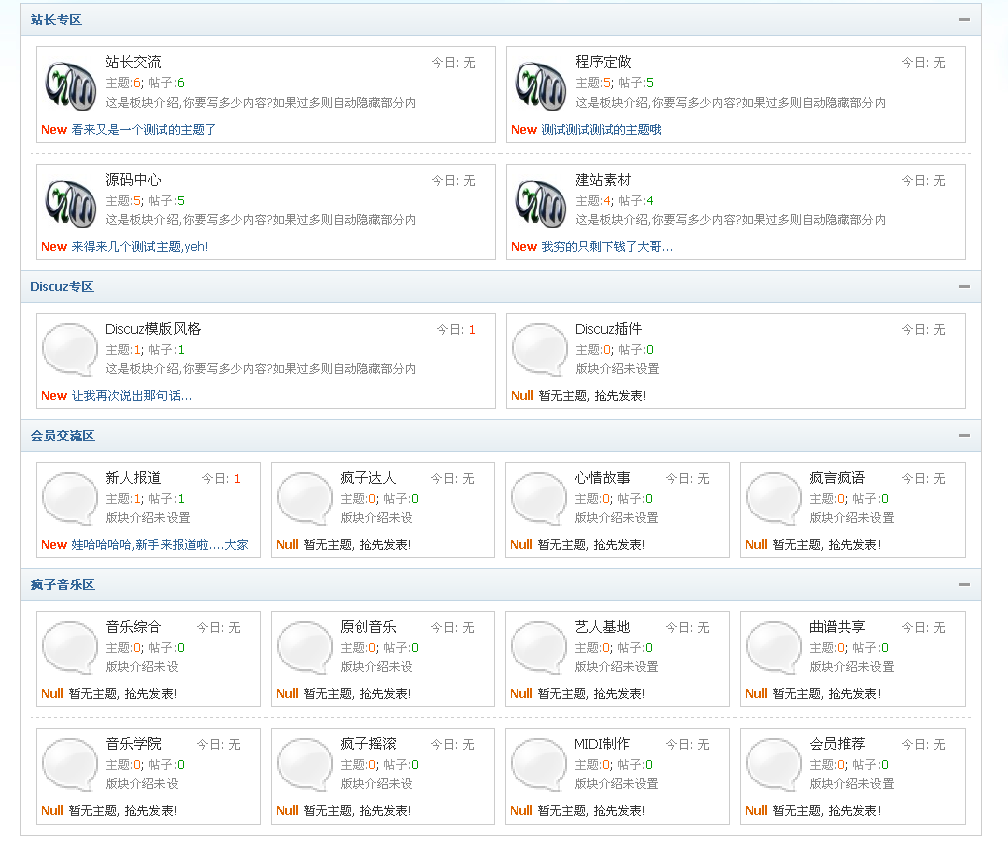Click the Discuz模版风格 speech bubble icon

click(69, 349)
